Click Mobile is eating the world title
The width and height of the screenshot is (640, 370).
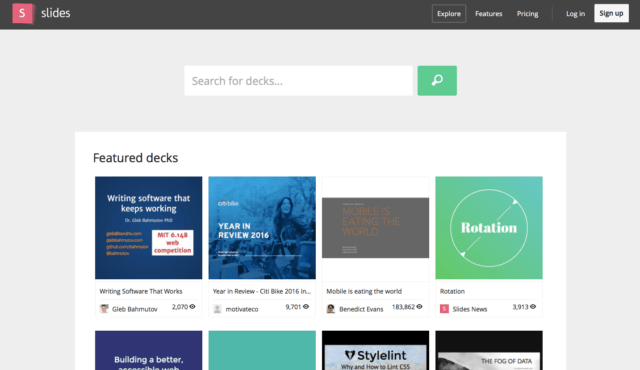[x=364, y=291]
